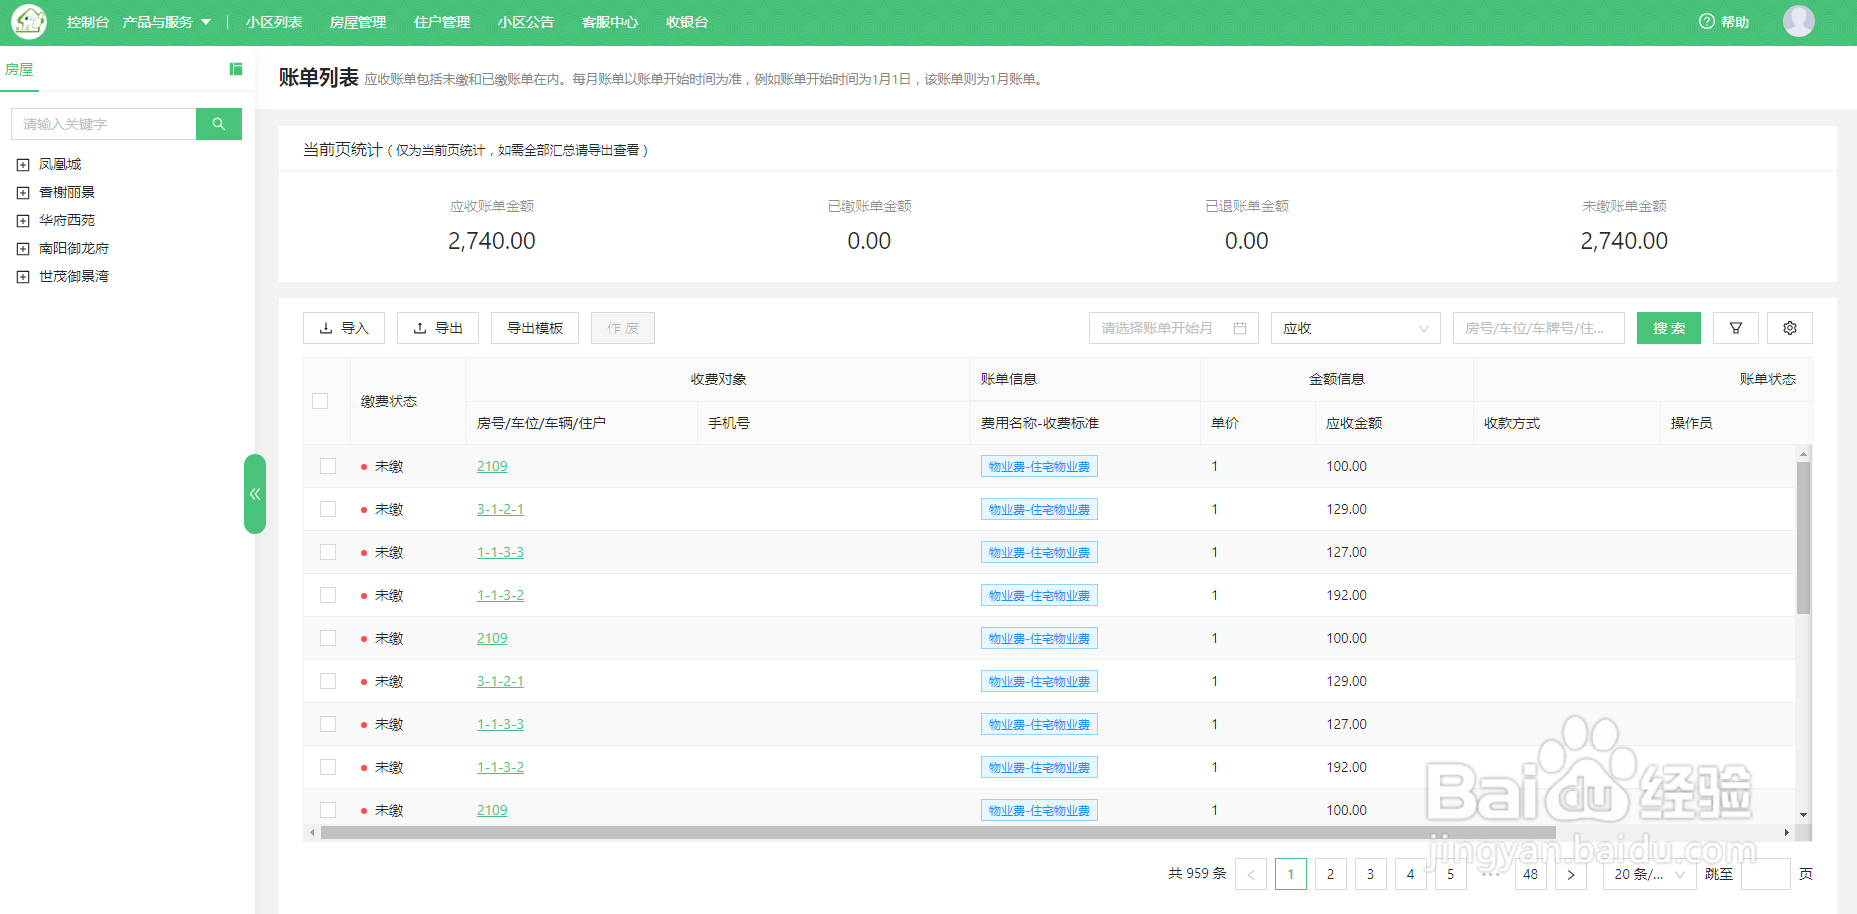
Task: Open the filter options via funnel icon
Action: (x=1736, y=327)
